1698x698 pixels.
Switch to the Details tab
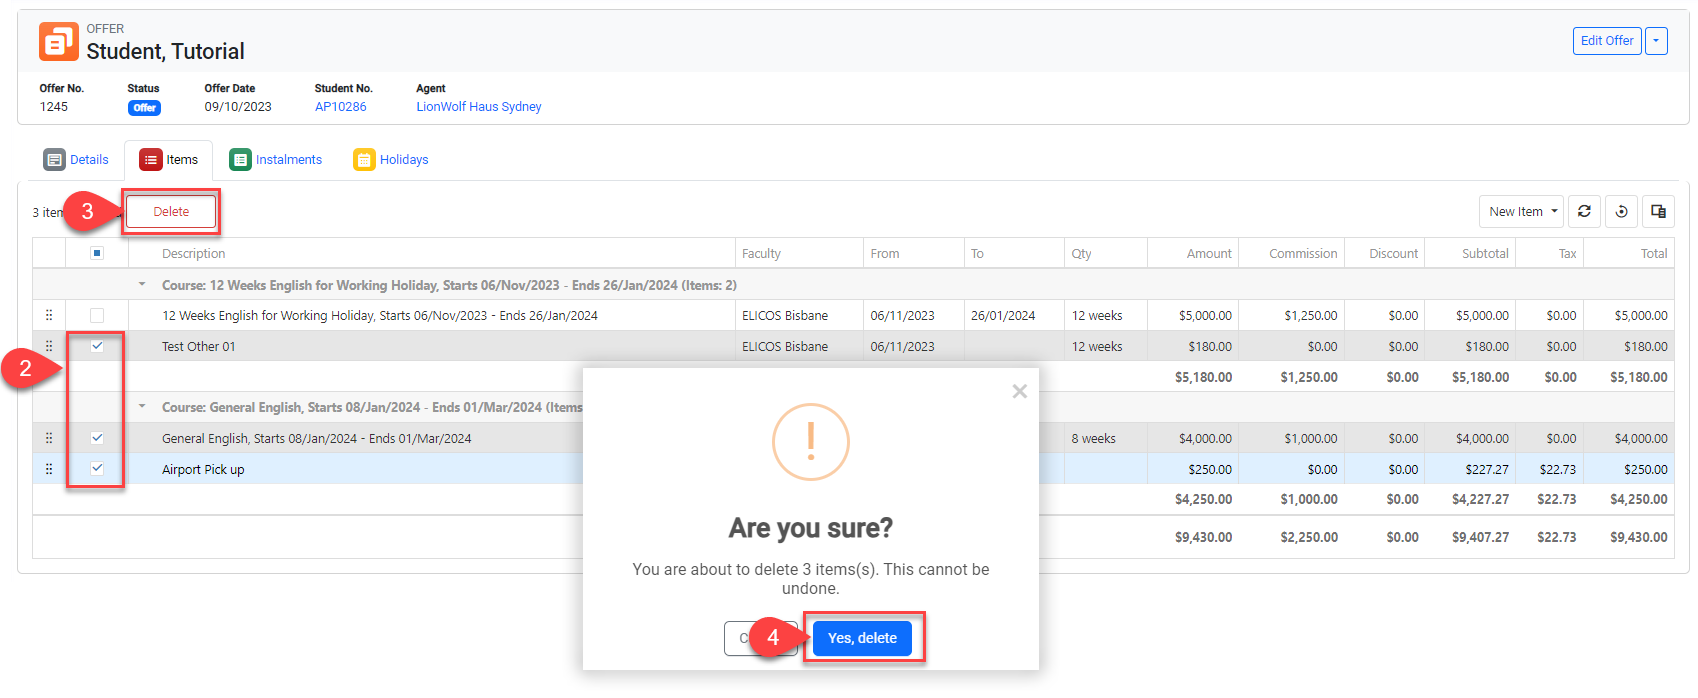coord(76,160)
